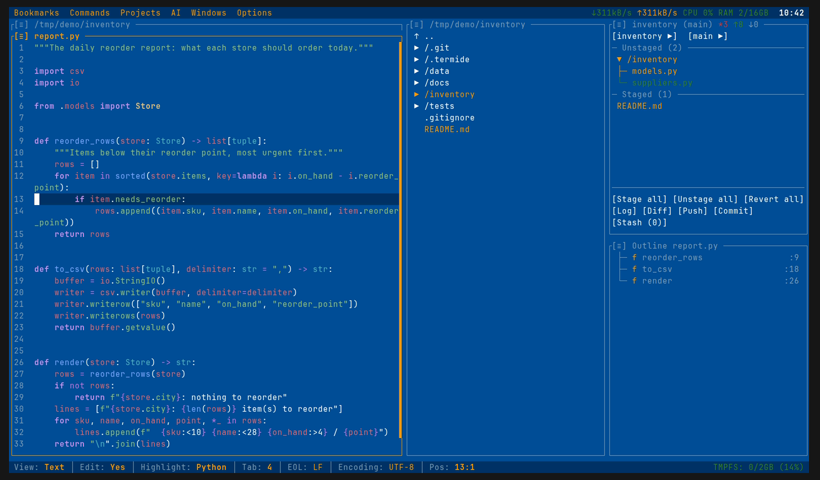Click the 'return rows' code on line 15
The height and width of the screenshot is (480, 820).
(82, 234)
